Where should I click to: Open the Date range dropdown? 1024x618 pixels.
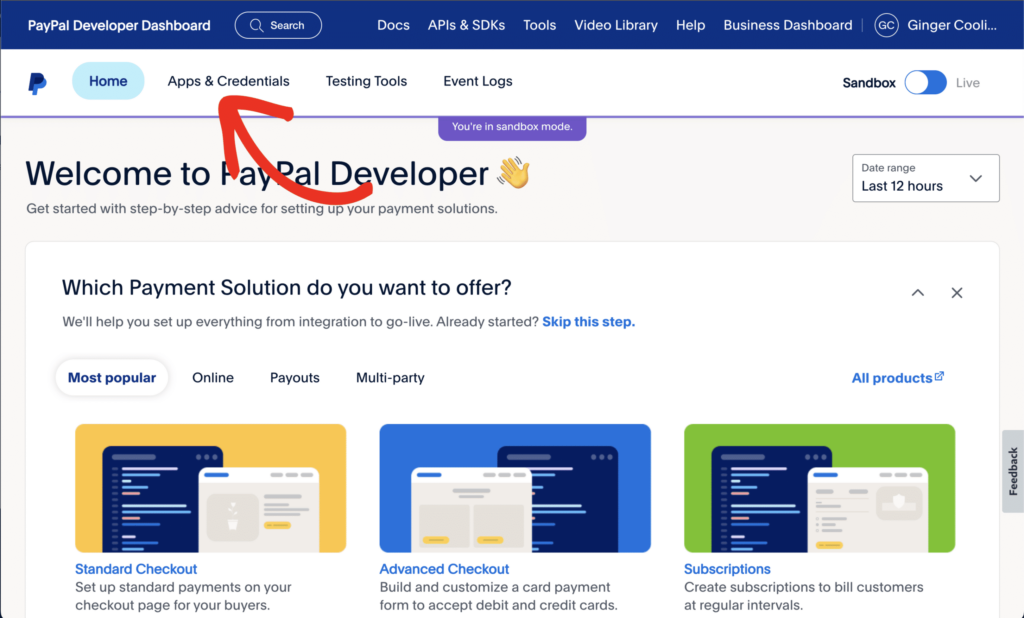click(925, 178)
